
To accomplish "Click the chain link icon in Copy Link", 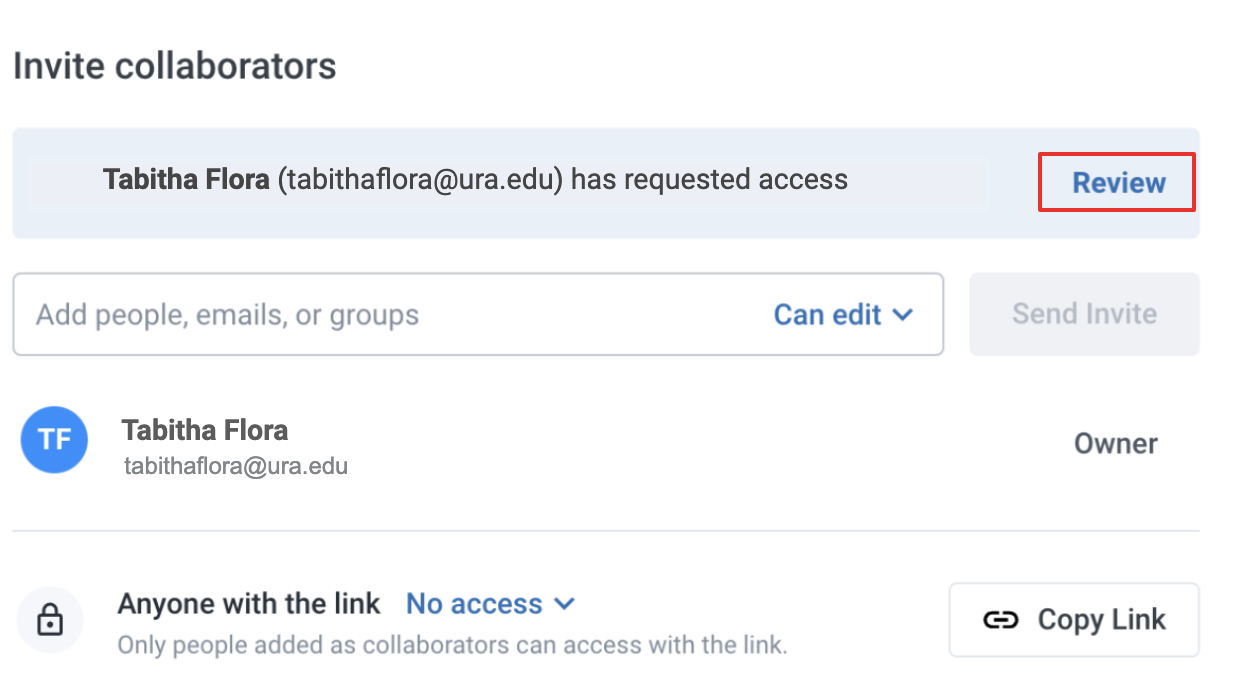I will (1000, 620).
